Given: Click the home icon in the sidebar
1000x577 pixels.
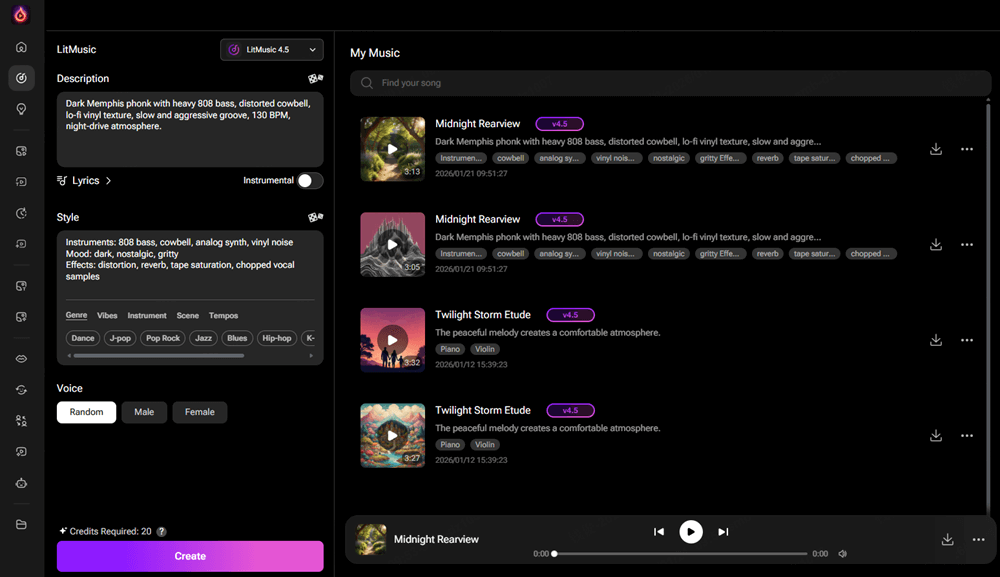Looking at the screenshot, I should 21,47.
